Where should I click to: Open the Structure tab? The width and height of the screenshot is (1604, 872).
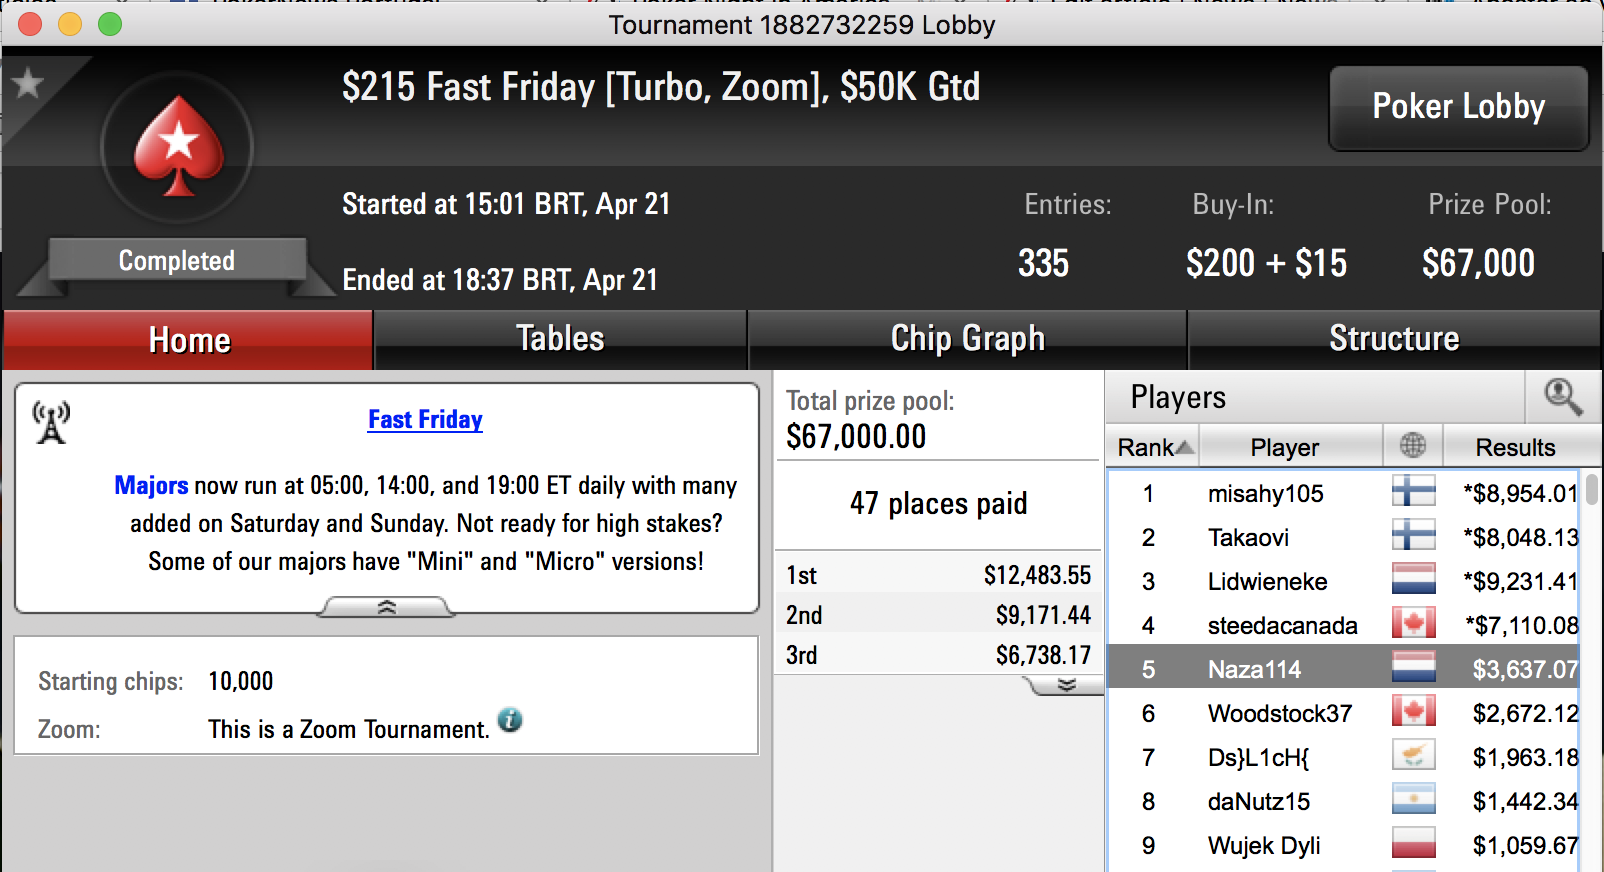[1394, 339]
